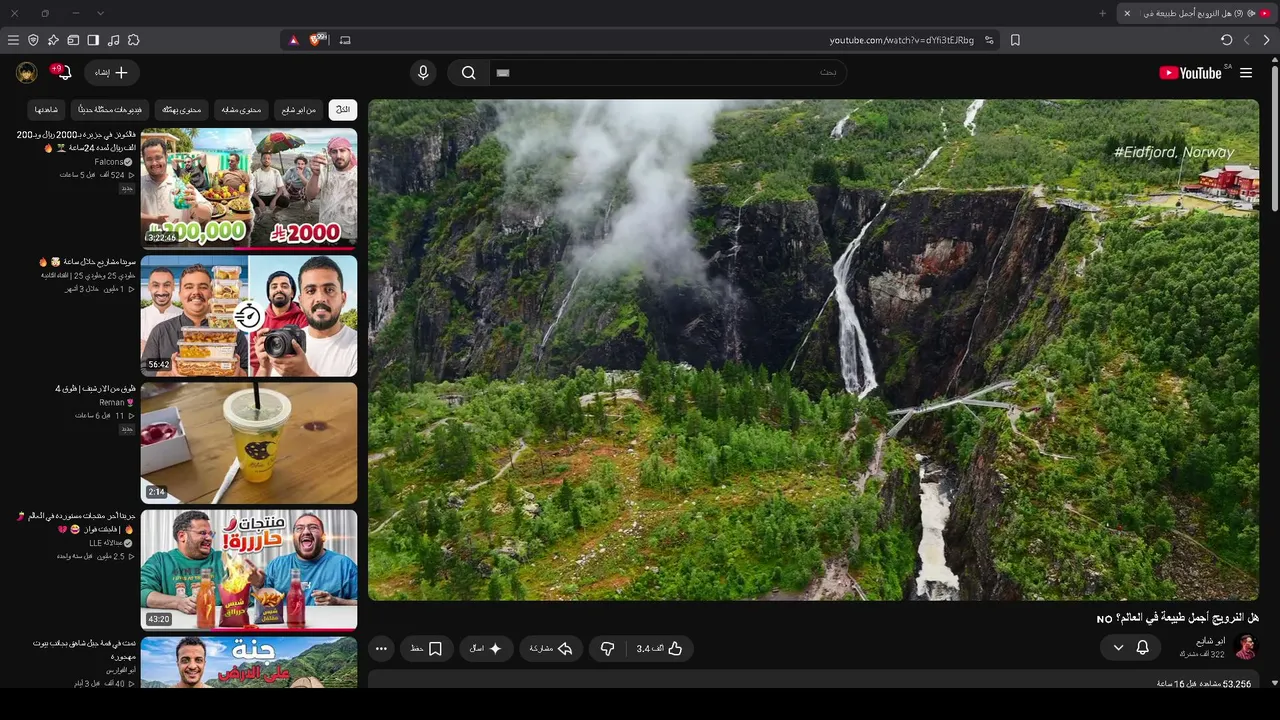Click the اسأل ask AI button
The width and height of the screenshot is (1280, 720).
[487, 649]
